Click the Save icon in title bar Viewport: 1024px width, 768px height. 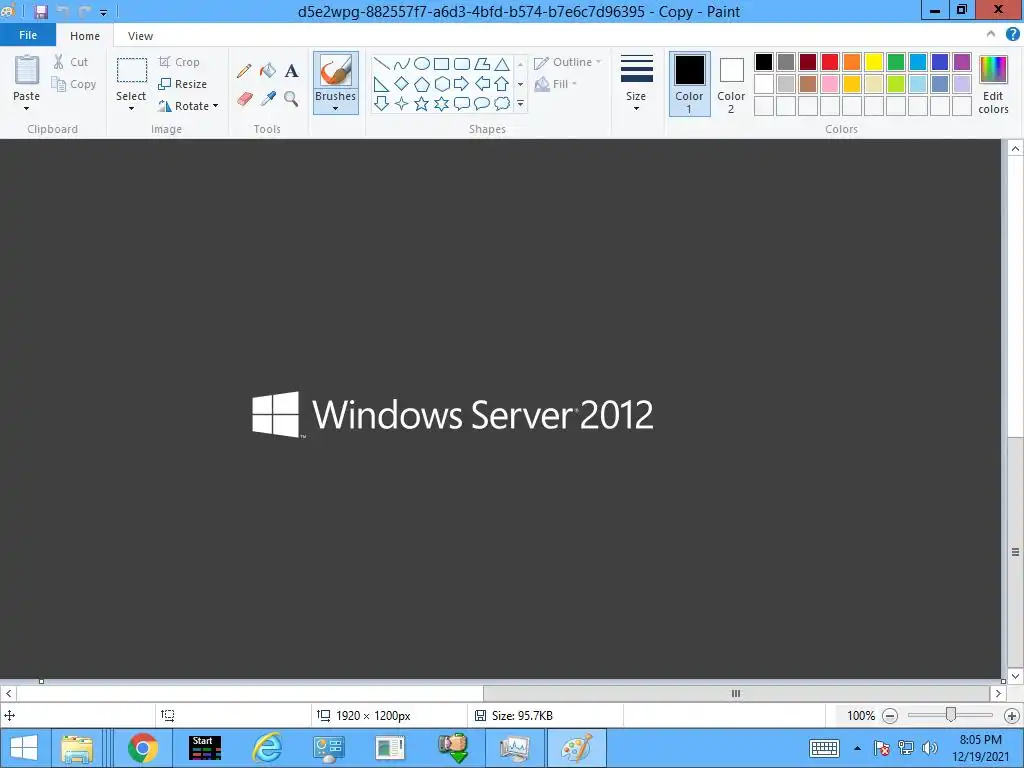tap(40, 12)
